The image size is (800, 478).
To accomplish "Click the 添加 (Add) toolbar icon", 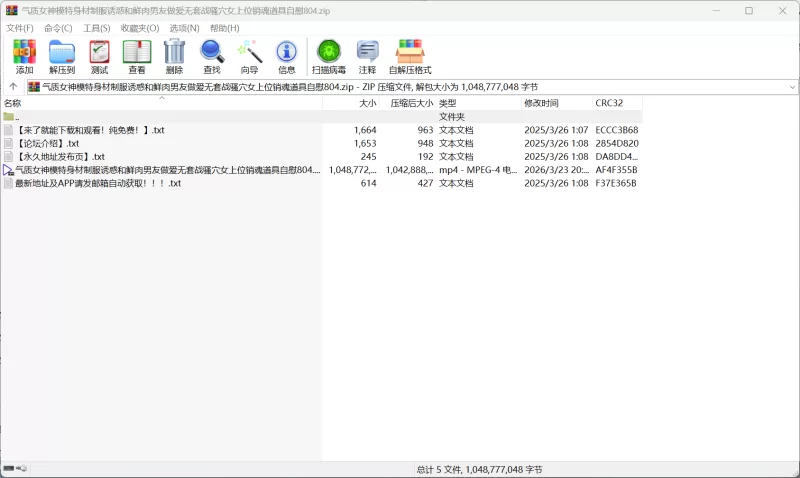I will (x=24, y=57).
